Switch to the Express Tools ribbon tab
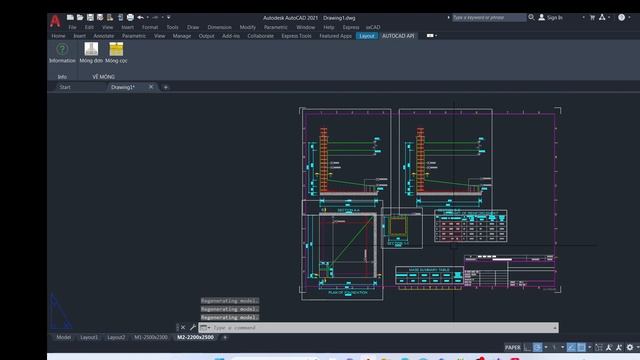 [x=296, y=36]
